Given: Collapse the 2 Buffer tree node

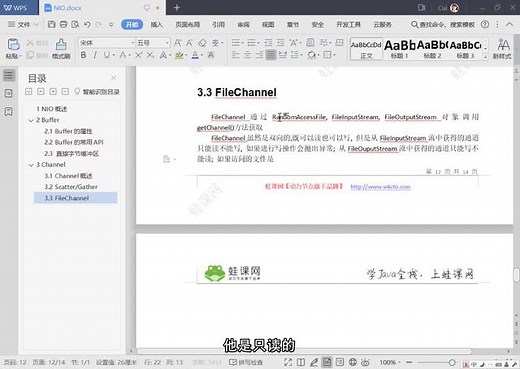Looking at the screenshot, I should pyautogui.click(x=31, y=120).
